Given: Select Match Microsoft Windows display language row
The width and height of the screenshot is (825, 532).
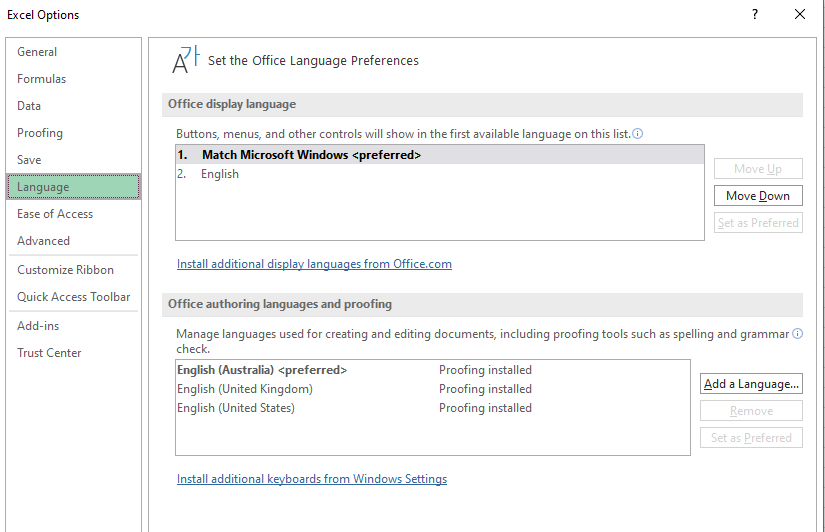Looking at the screenshot, I should pos(440,155).
